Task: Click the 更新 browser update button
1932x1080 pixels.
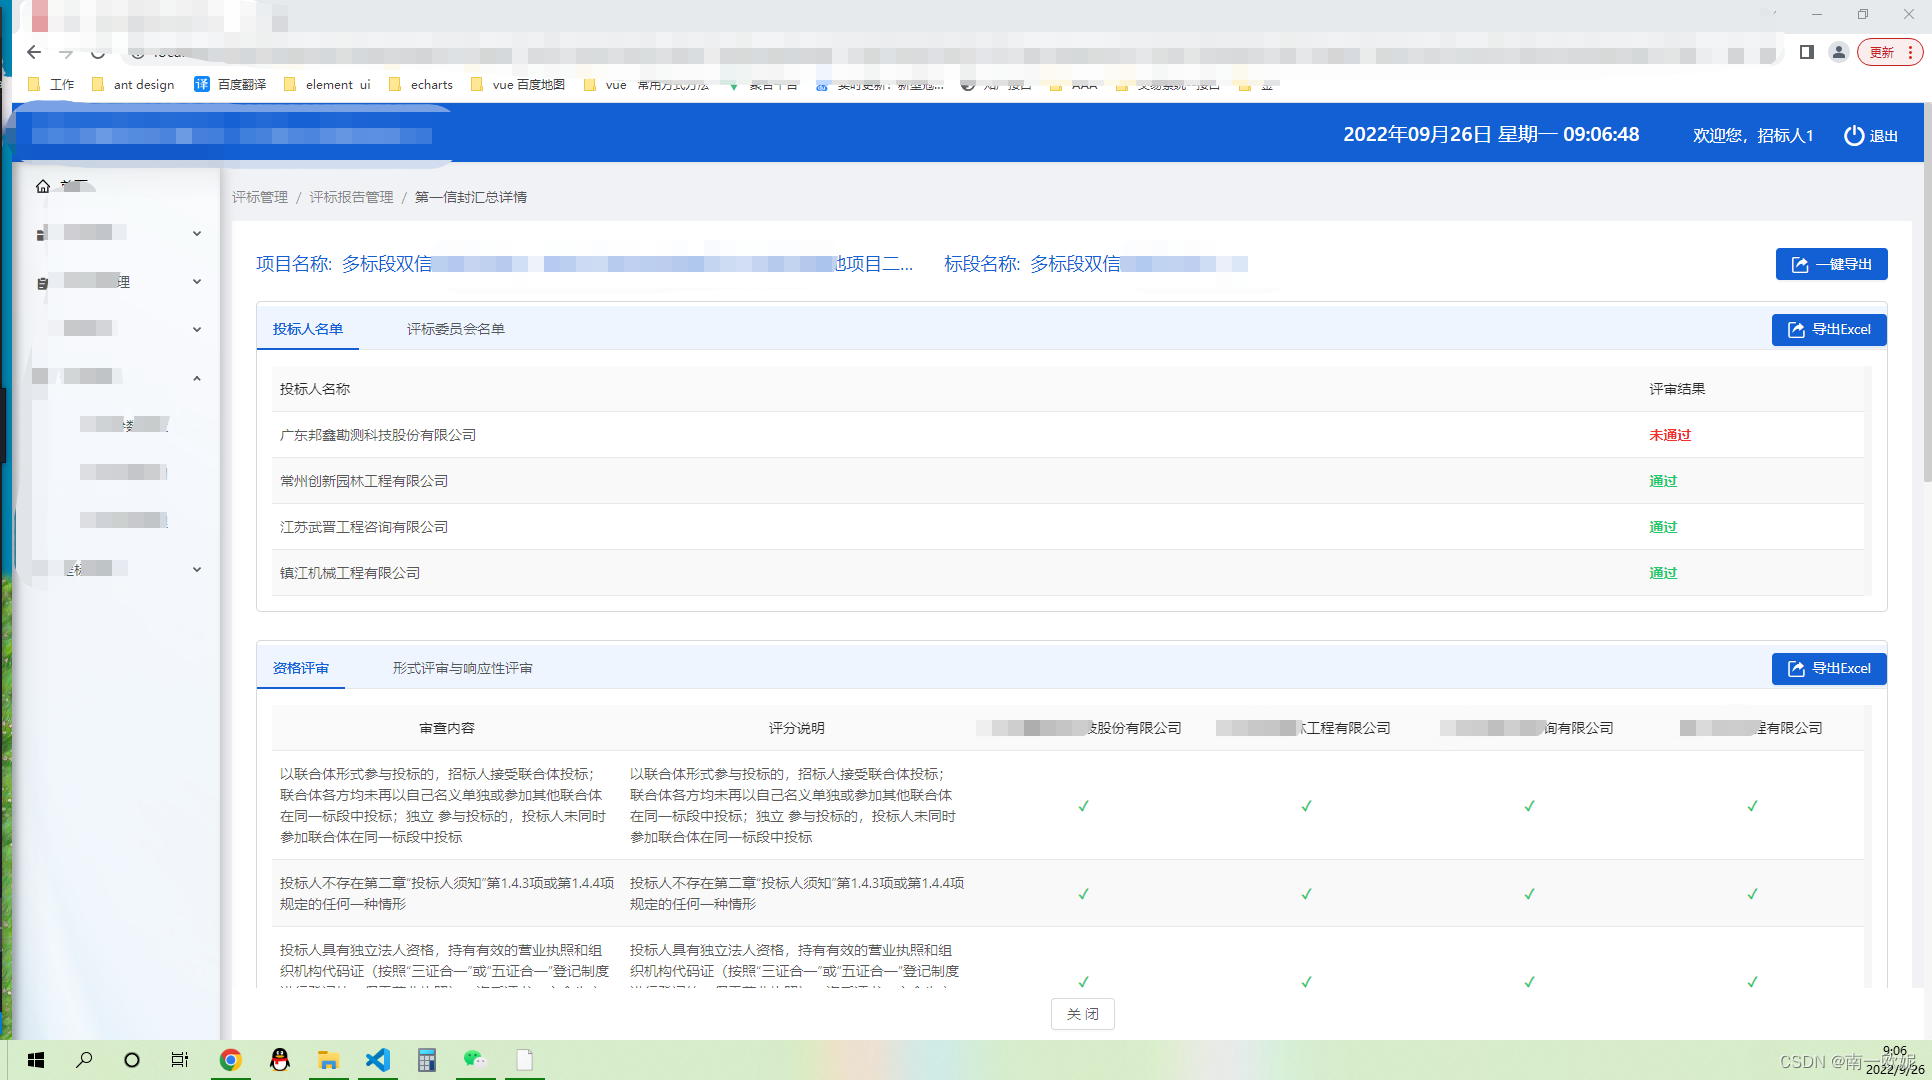Action: point(1889,52)
